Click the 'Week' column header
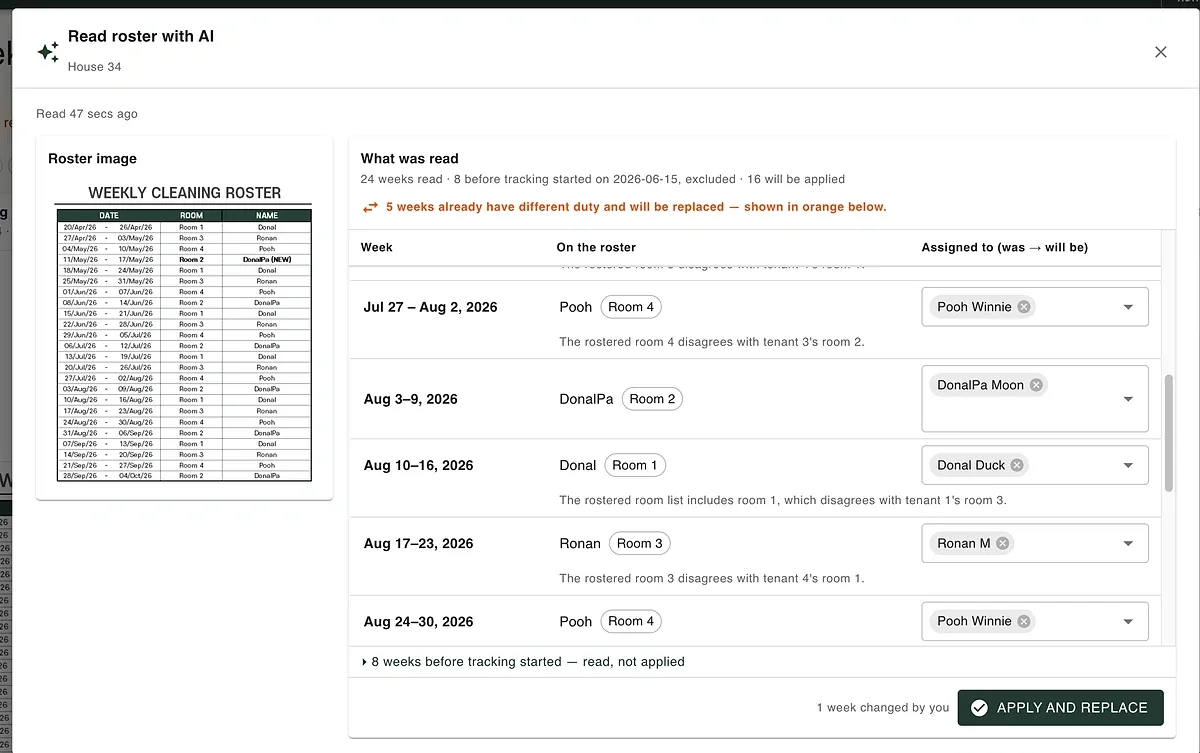Screen dimensions: 1200x753 point(377,247)
